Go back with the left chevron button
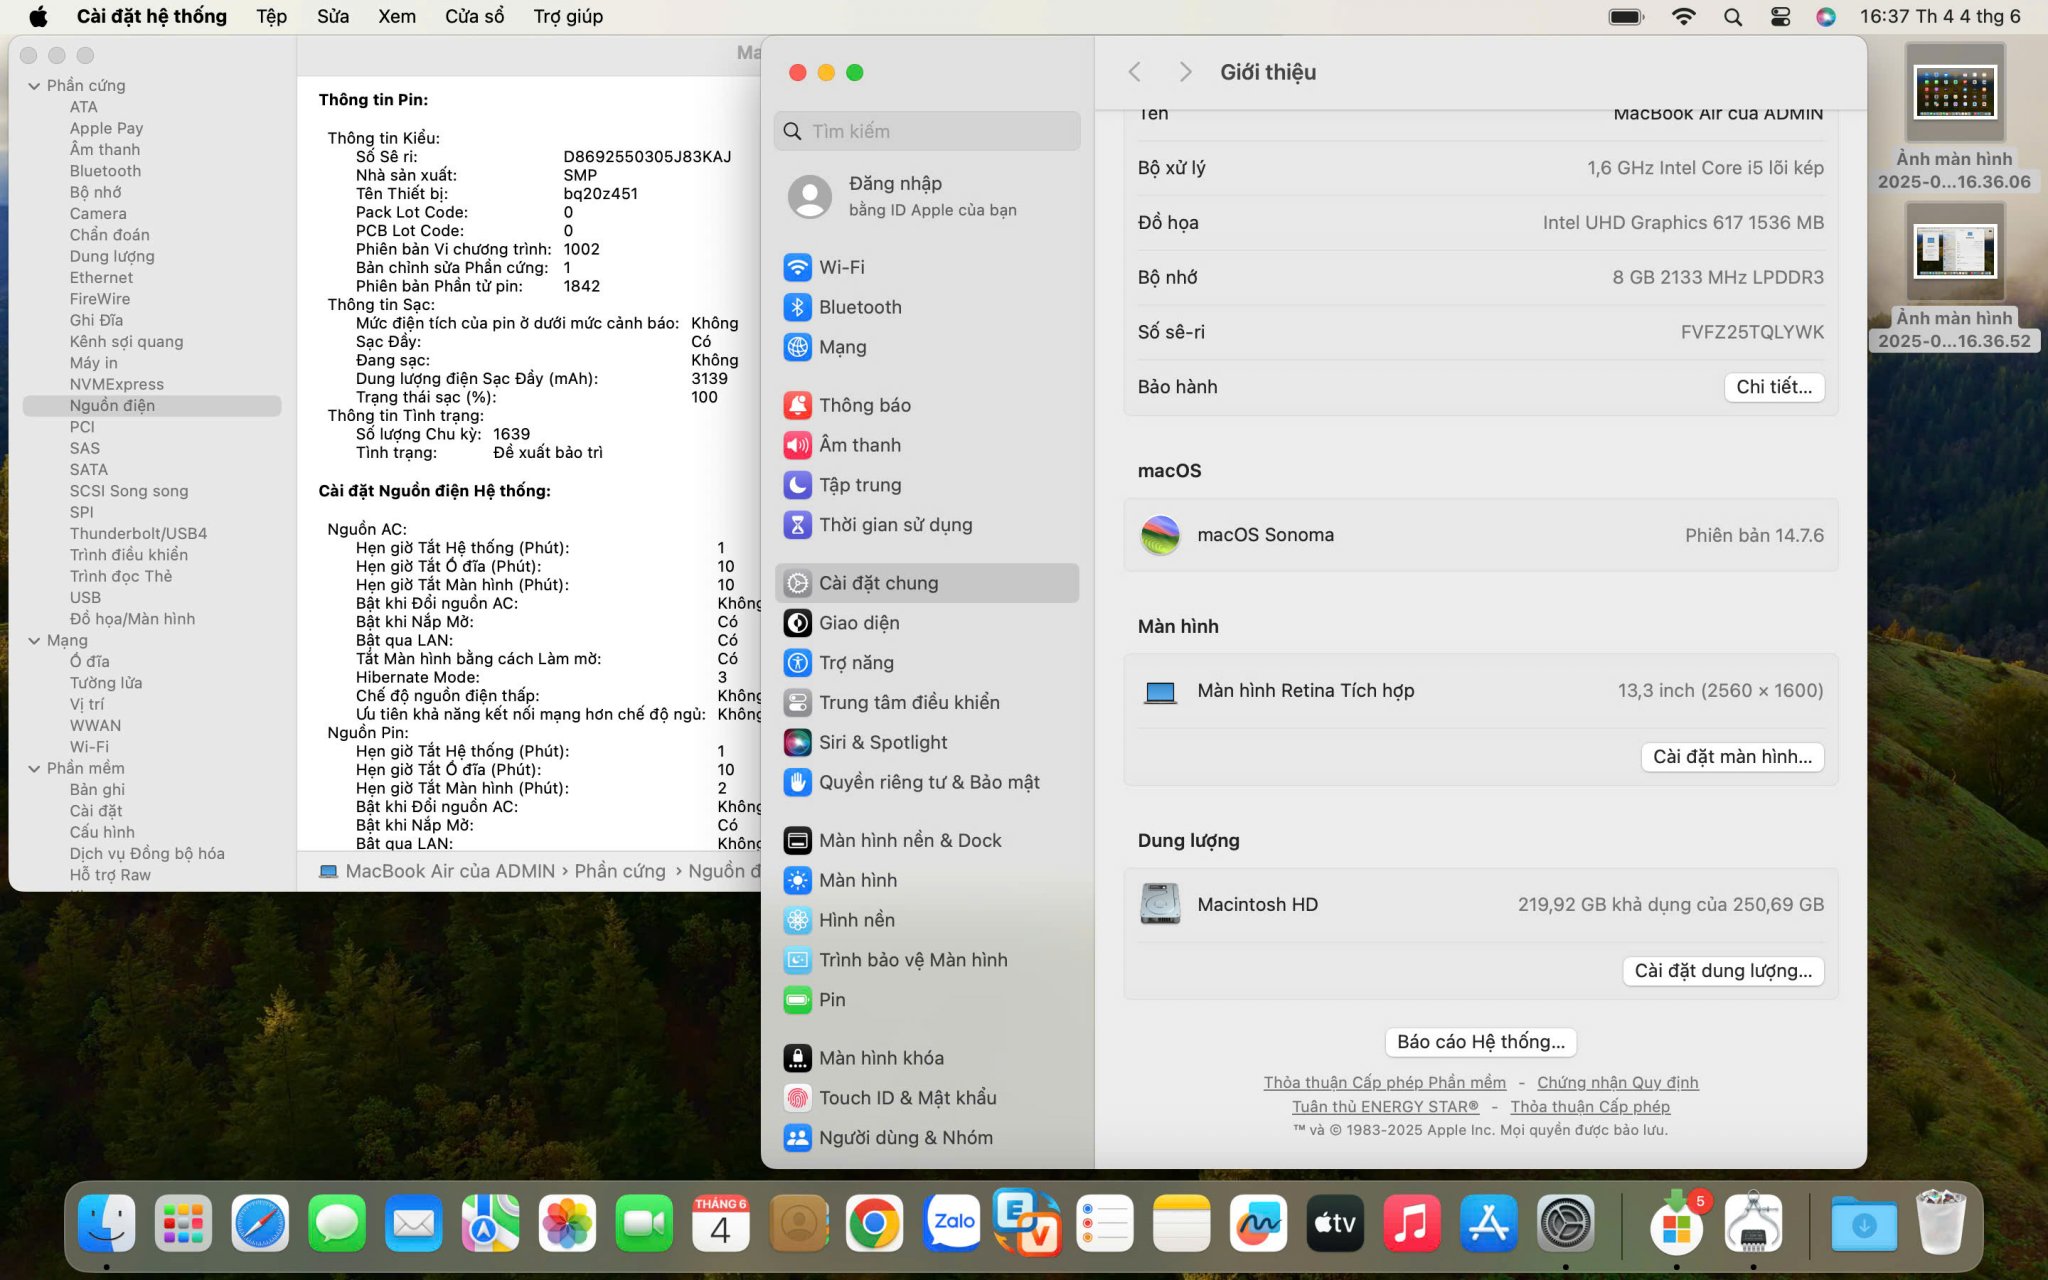This screenshot has width=2048, height=1280. pos(1134,72)
